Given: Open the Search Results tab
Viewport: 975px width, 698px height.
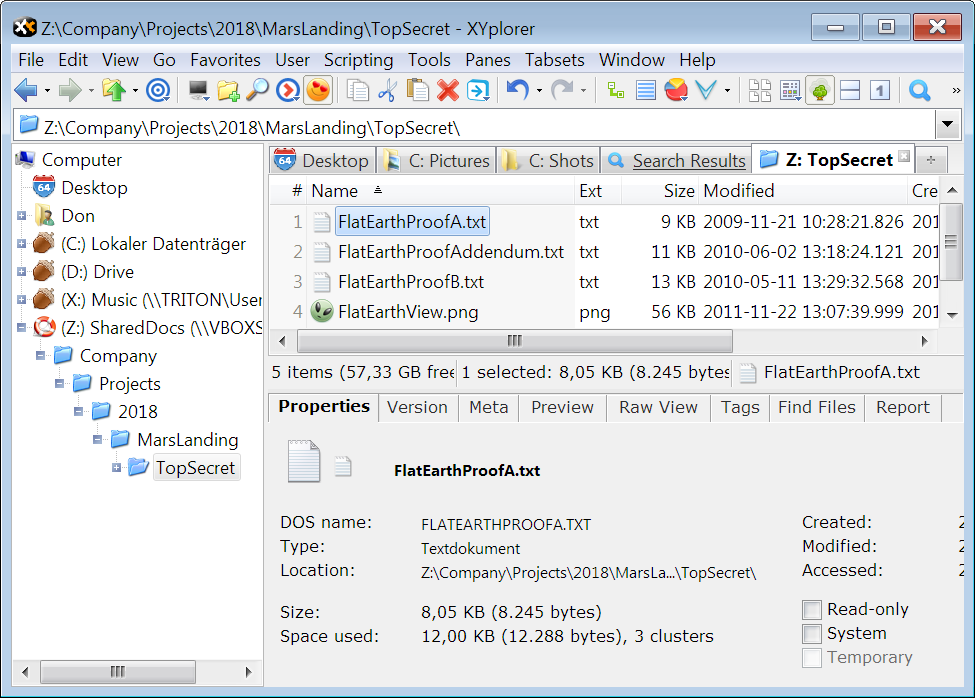Looking at the screenshot, I should point(688,161).
